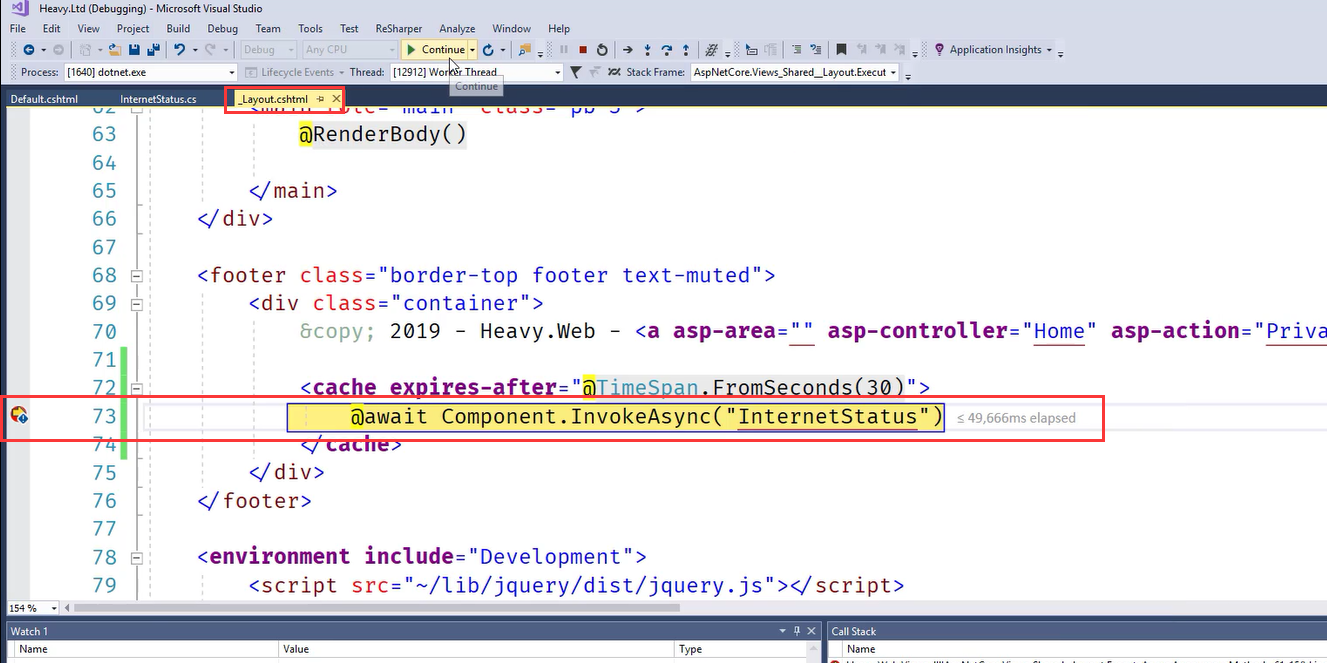Click the circular Restart icon after Stop
1327x663 pixels.
pyautogui.click(x=602, y=50)
